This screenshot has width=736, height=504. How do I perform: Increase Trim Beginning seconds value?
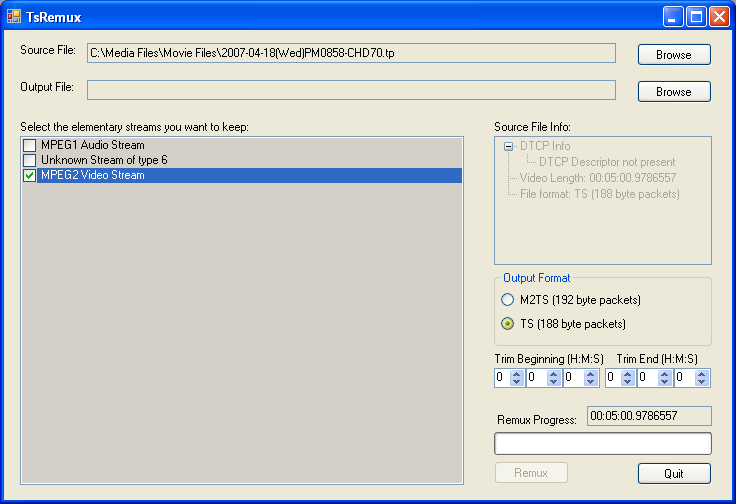590,374
